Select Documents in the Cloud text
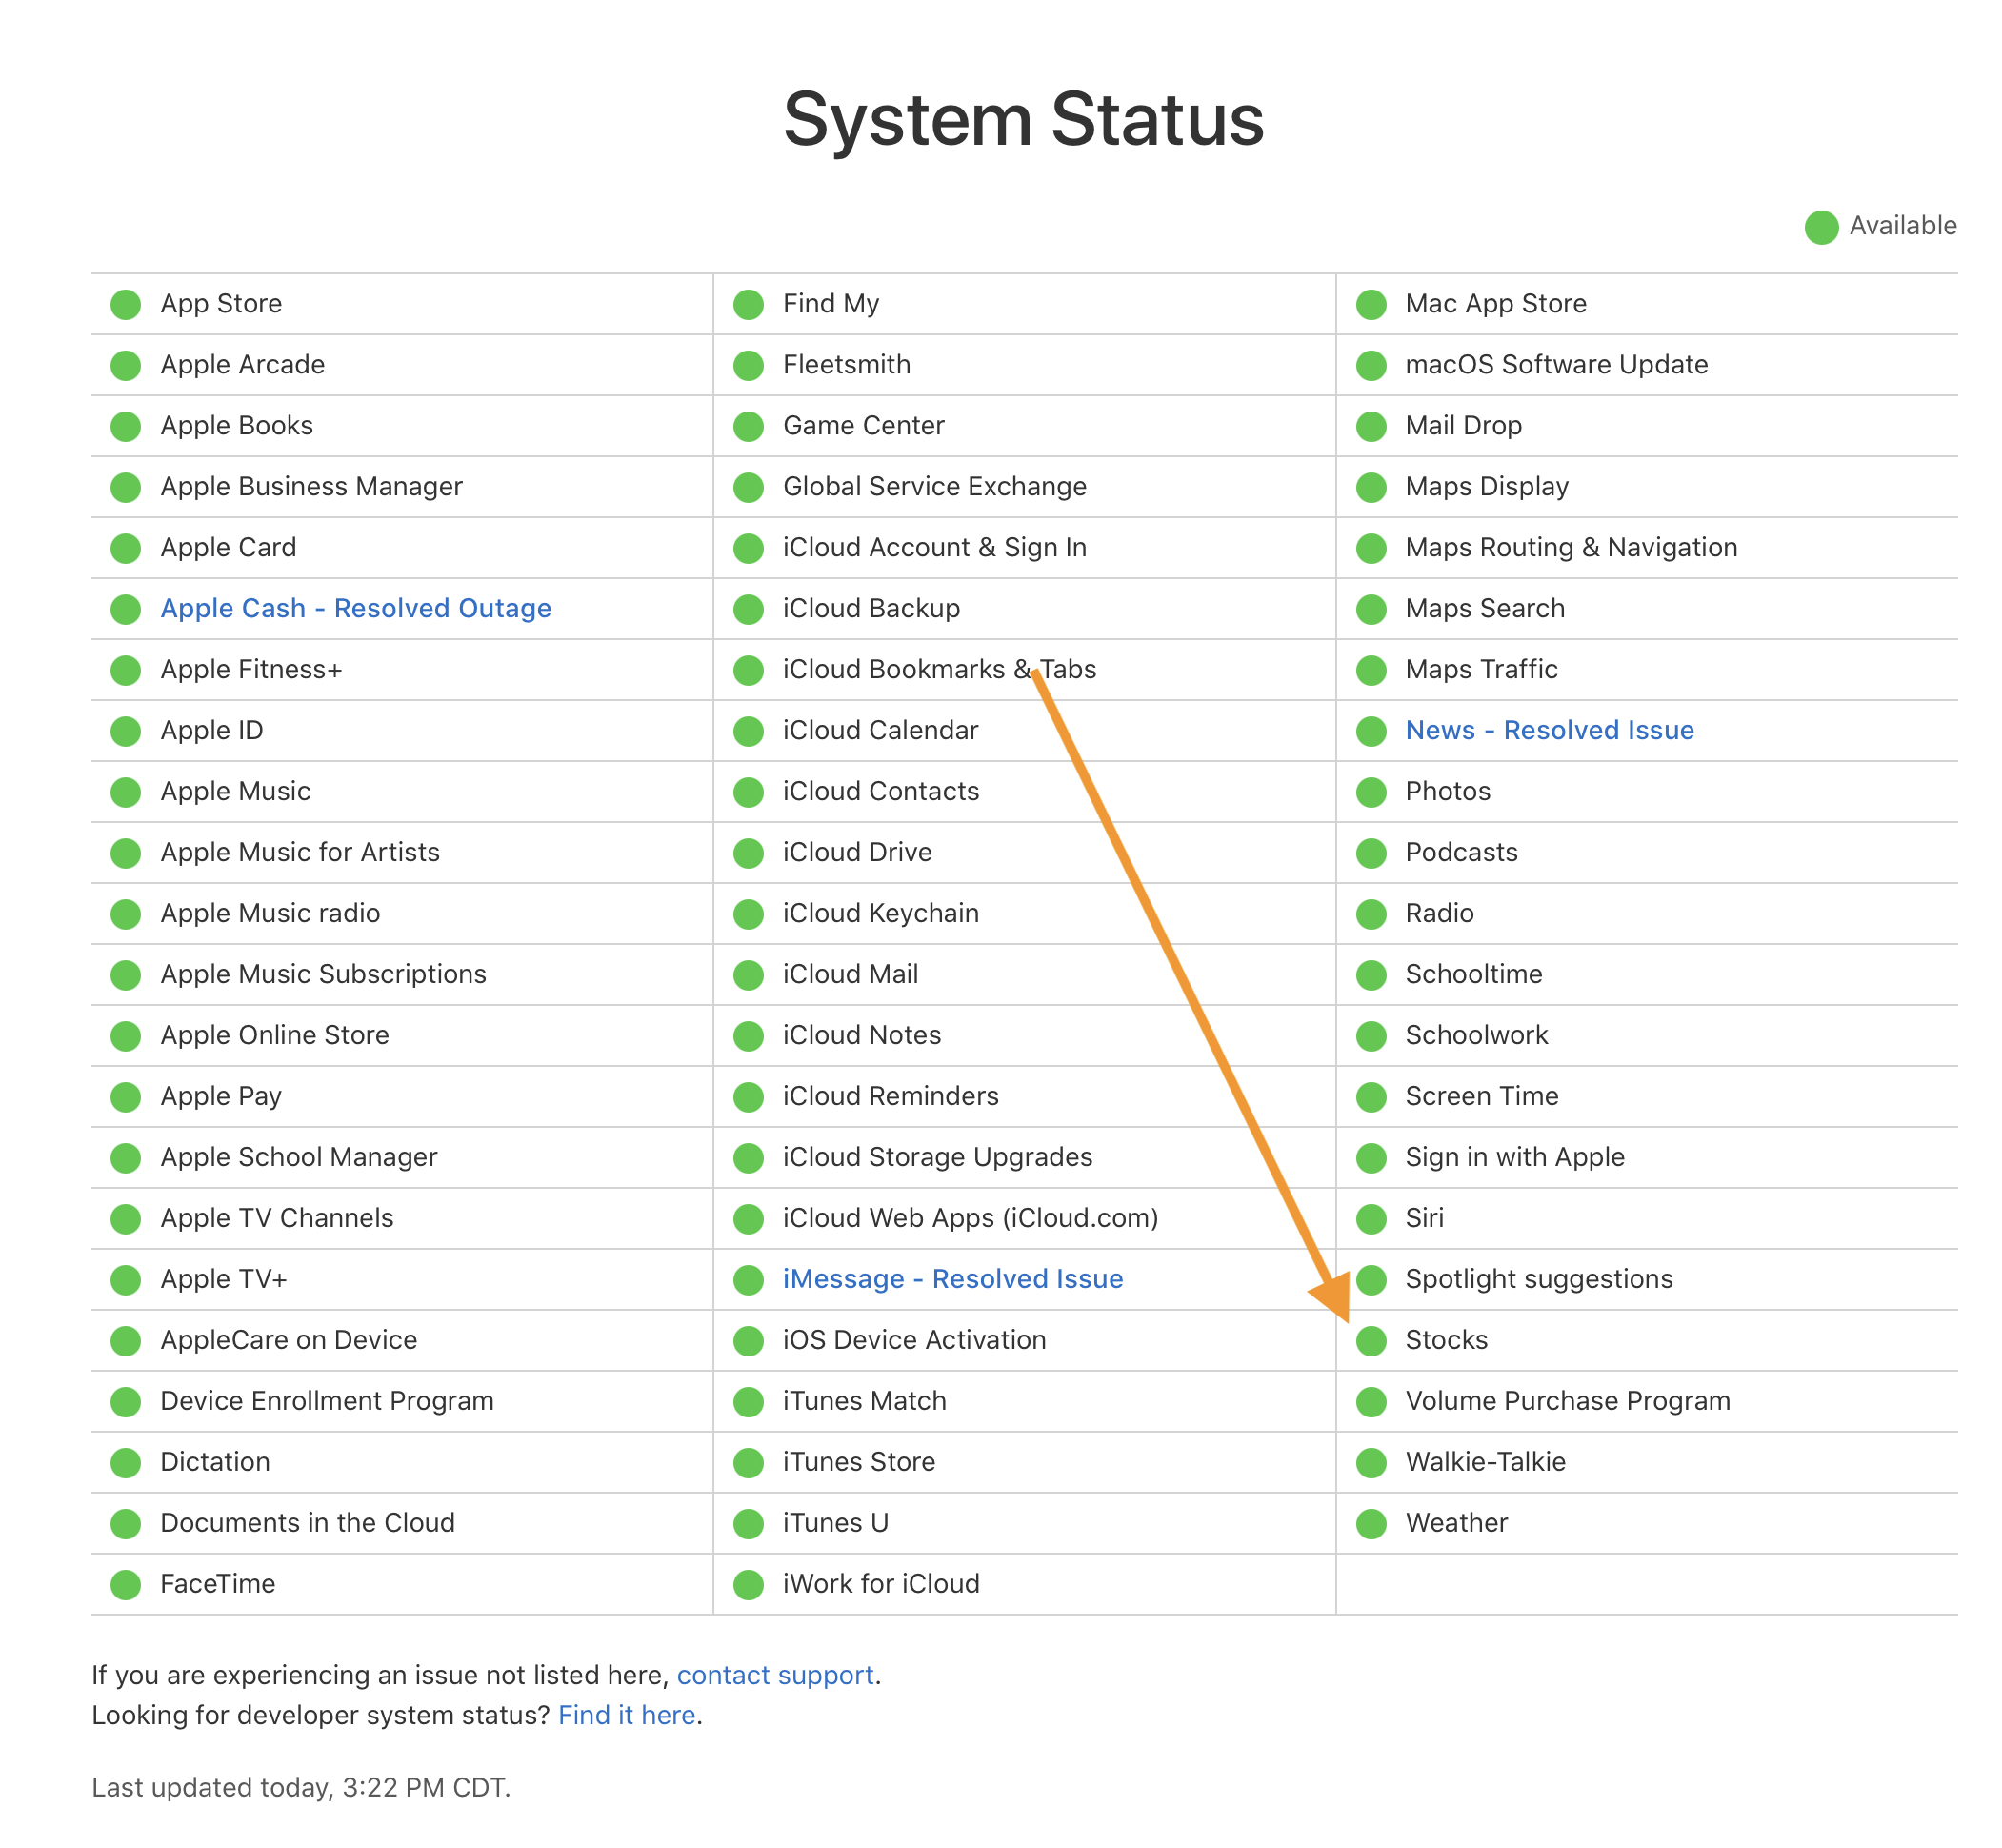Image resolution: width=2002 pixels, height=1848 pixels. click(x=307, y=1523)
